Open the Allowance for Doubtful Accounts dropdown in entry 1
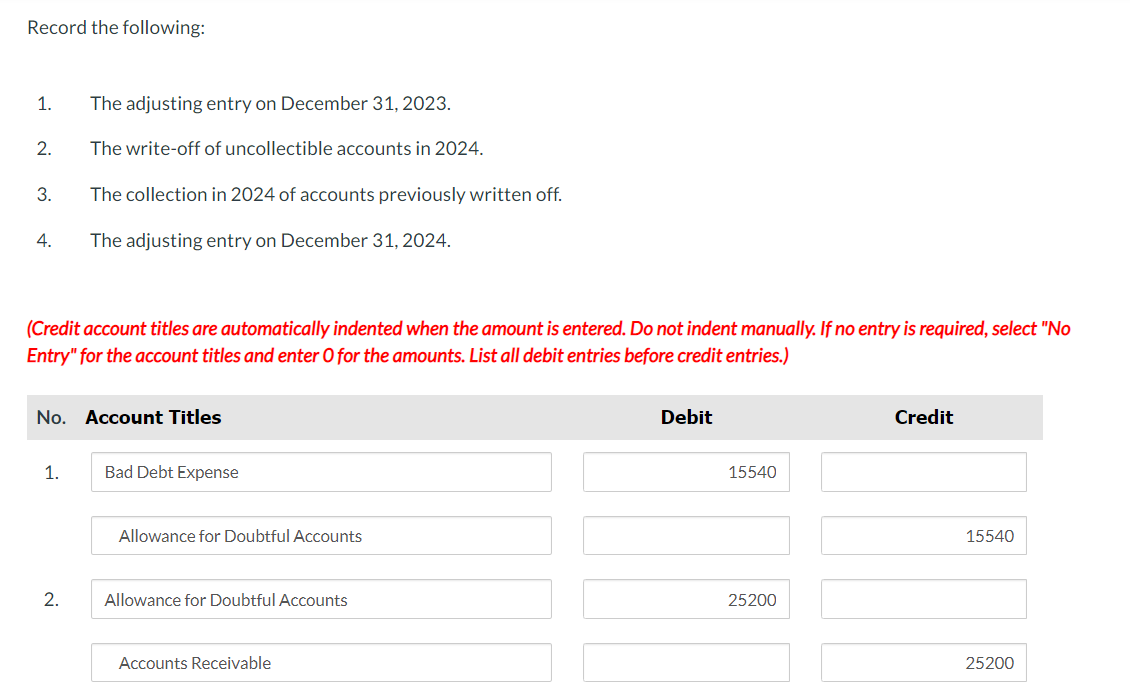The height and width of the screenshot is (698, 1130). (x=320, y=535)
